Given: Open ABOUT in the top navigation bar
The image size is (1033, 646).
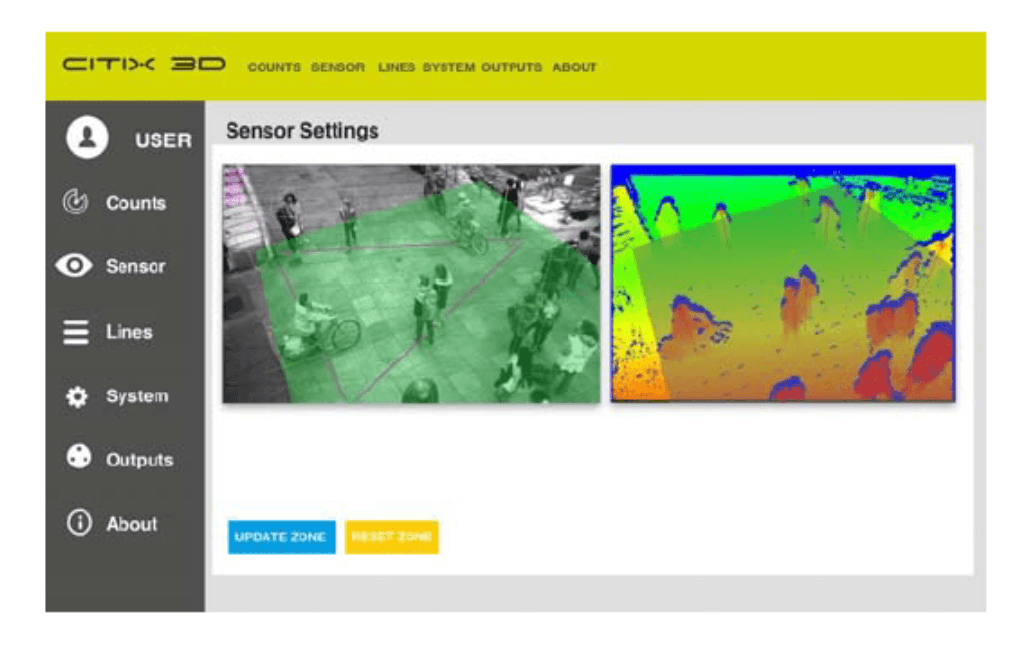Looking at the screenshot, I should (574, 67).
